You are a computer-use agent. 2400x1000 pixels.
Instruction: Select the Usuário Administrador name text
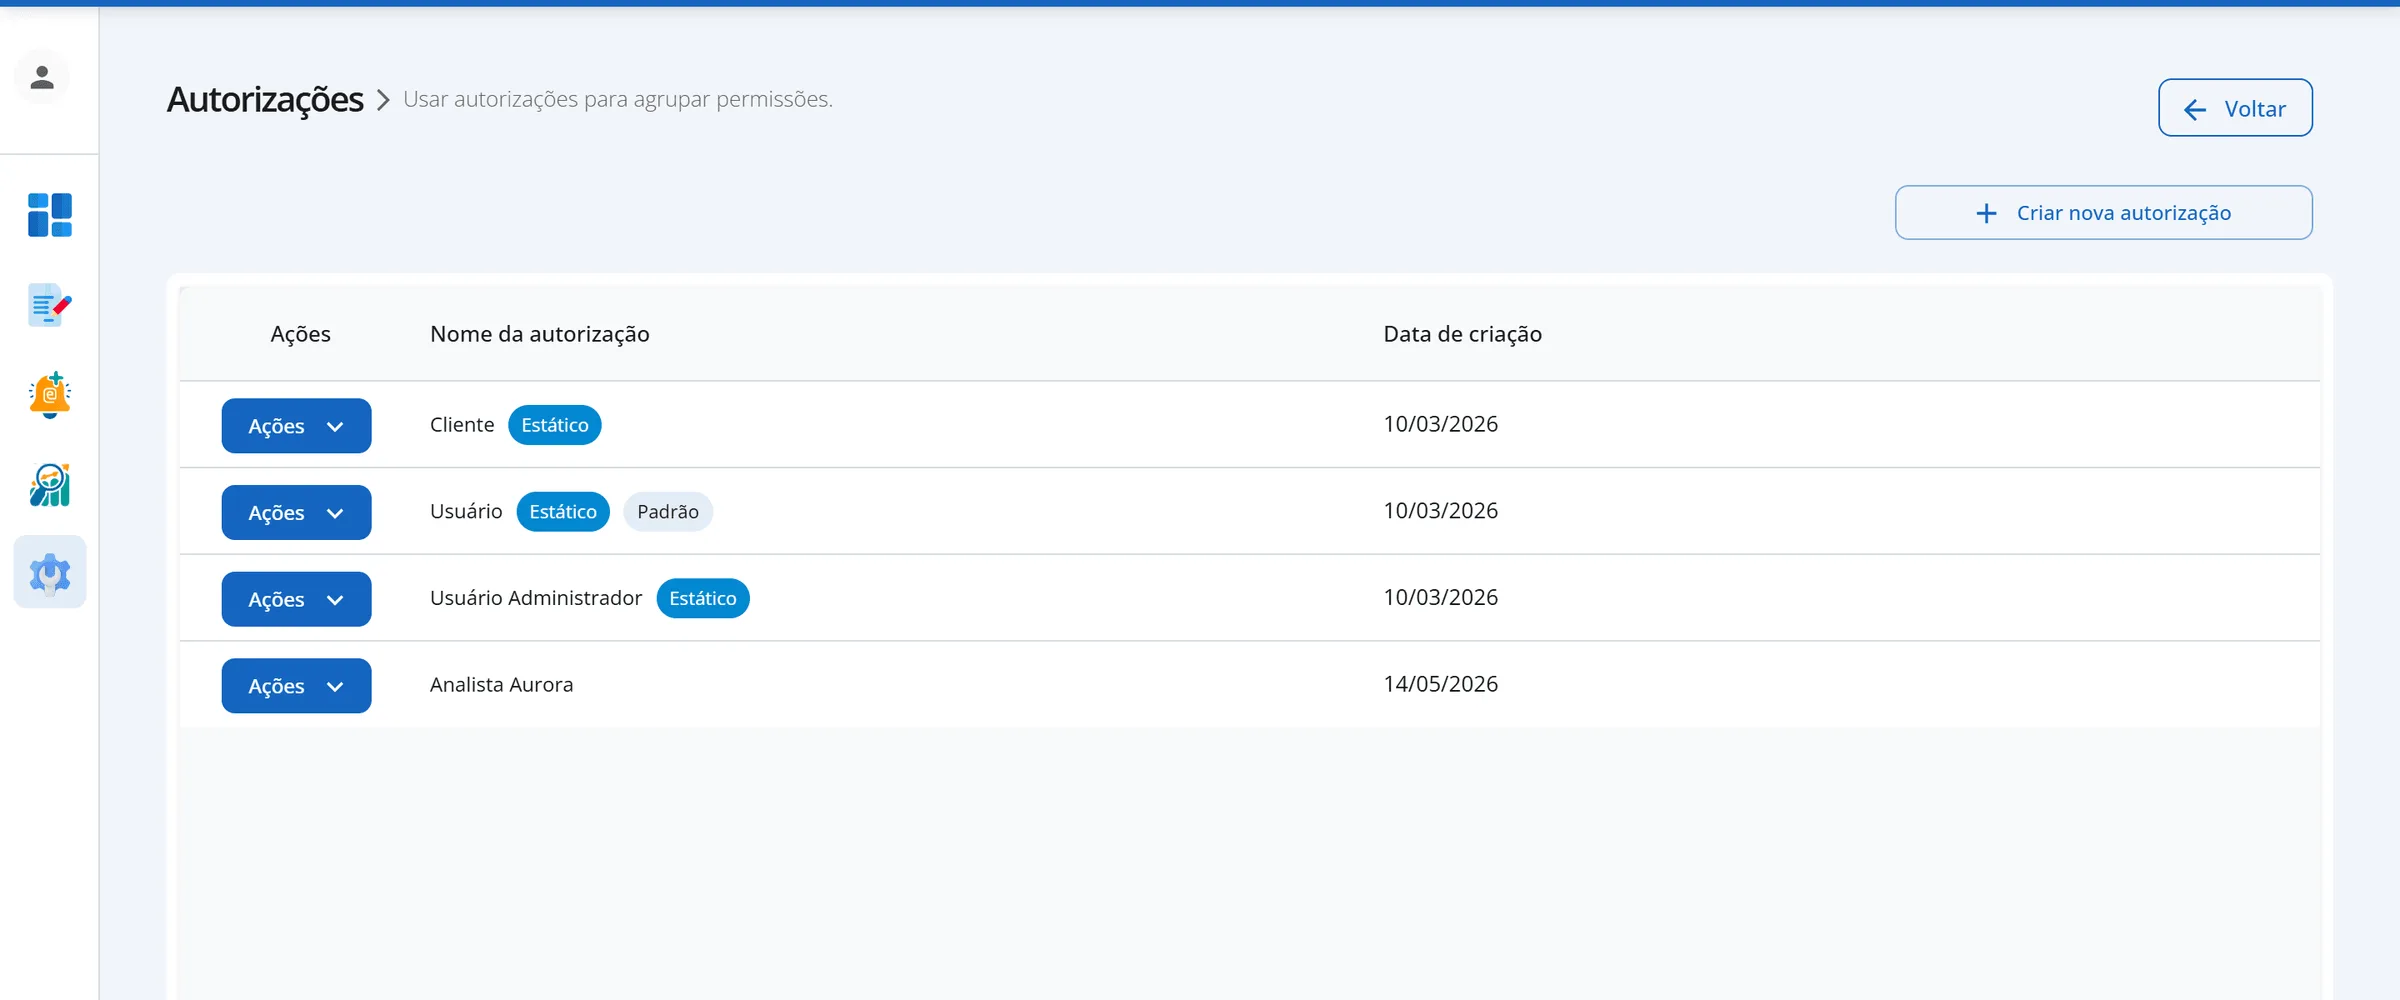click(536, 598)
